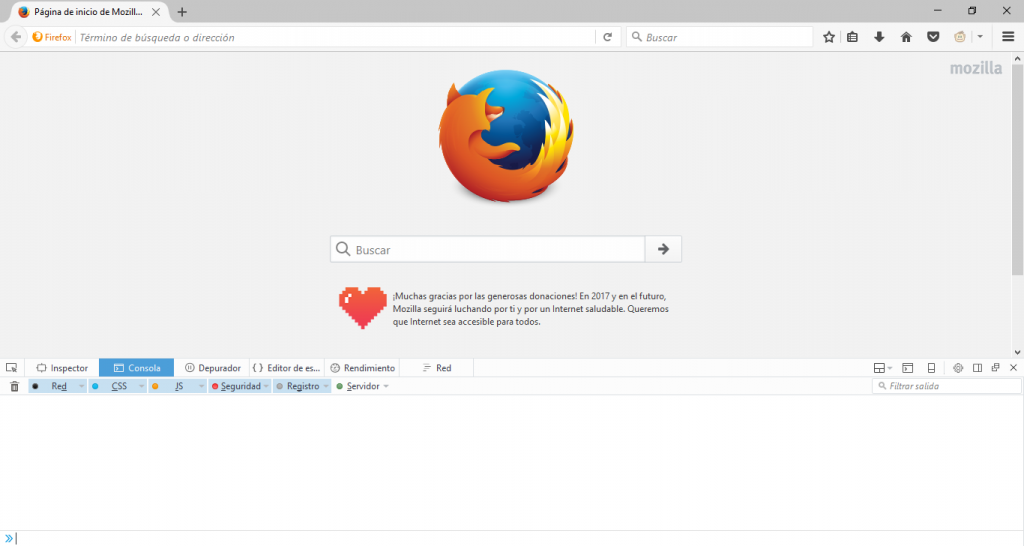Expand the Seguridad filter dropdown arrow
Viewport: 1024px width, 546px height.
(266, 386)
